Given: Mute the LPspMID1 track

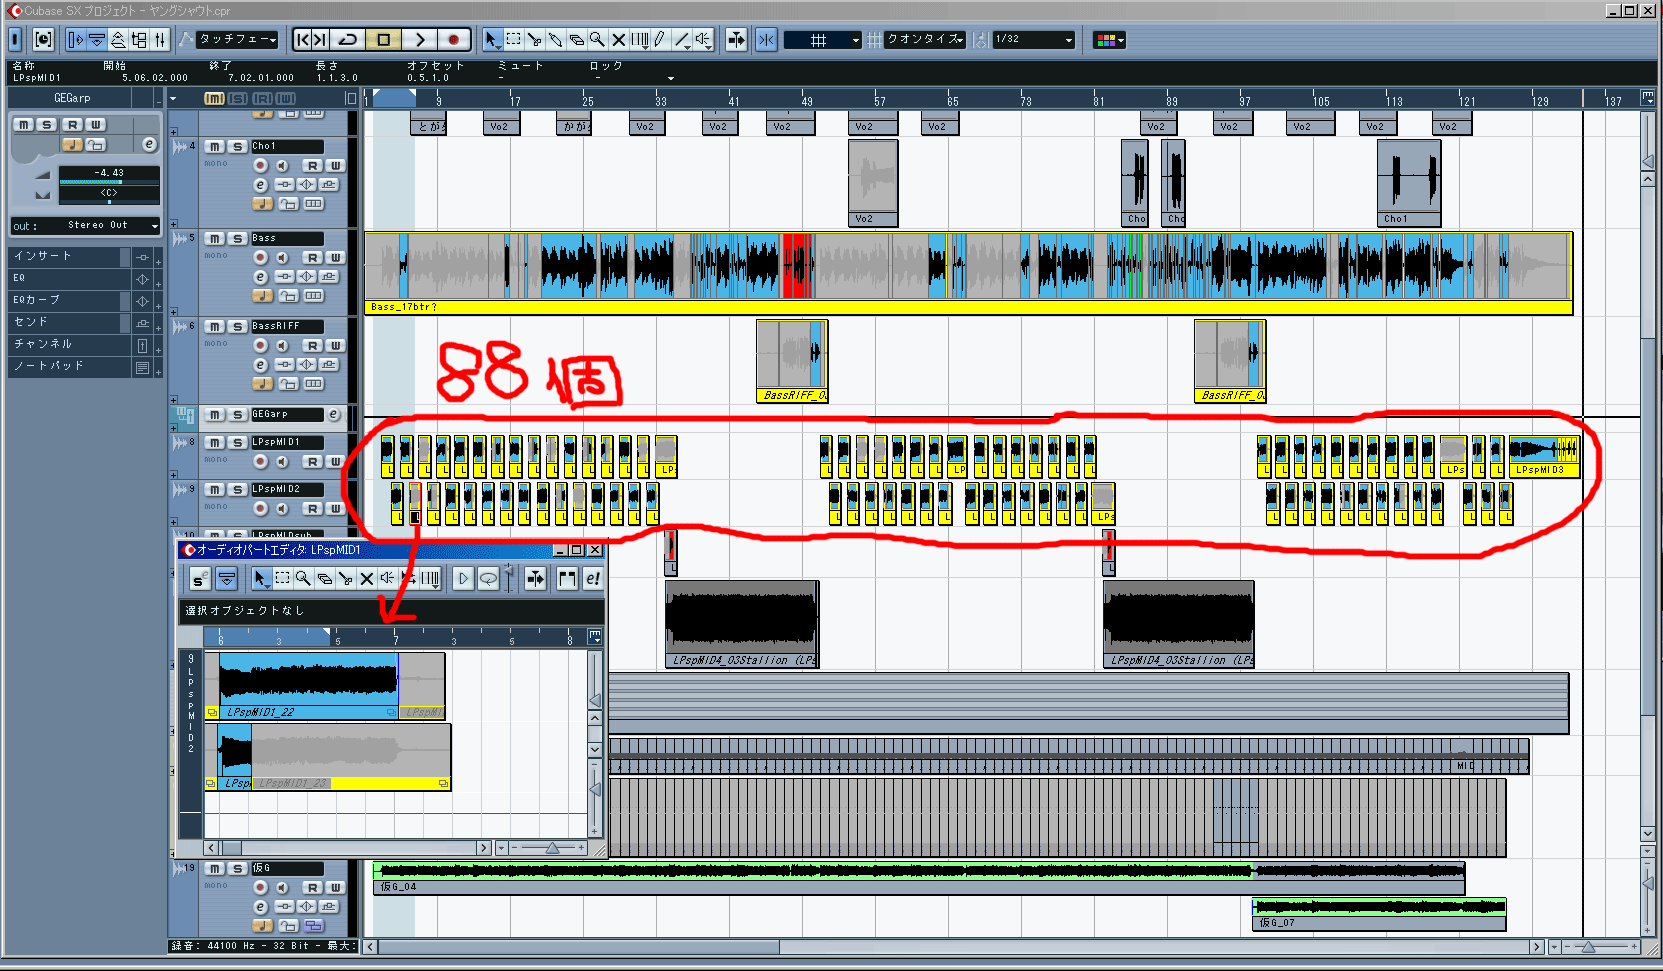Looking at the screenshot, I should 215,443.
